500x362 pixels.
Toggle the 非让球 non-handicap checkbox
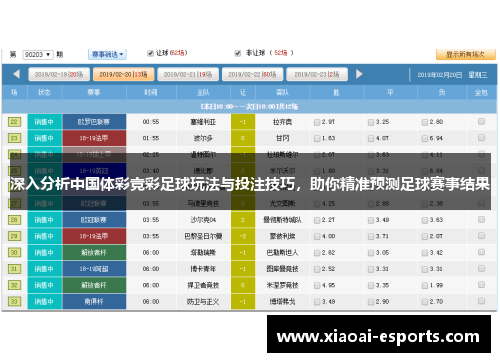[238, 53]
